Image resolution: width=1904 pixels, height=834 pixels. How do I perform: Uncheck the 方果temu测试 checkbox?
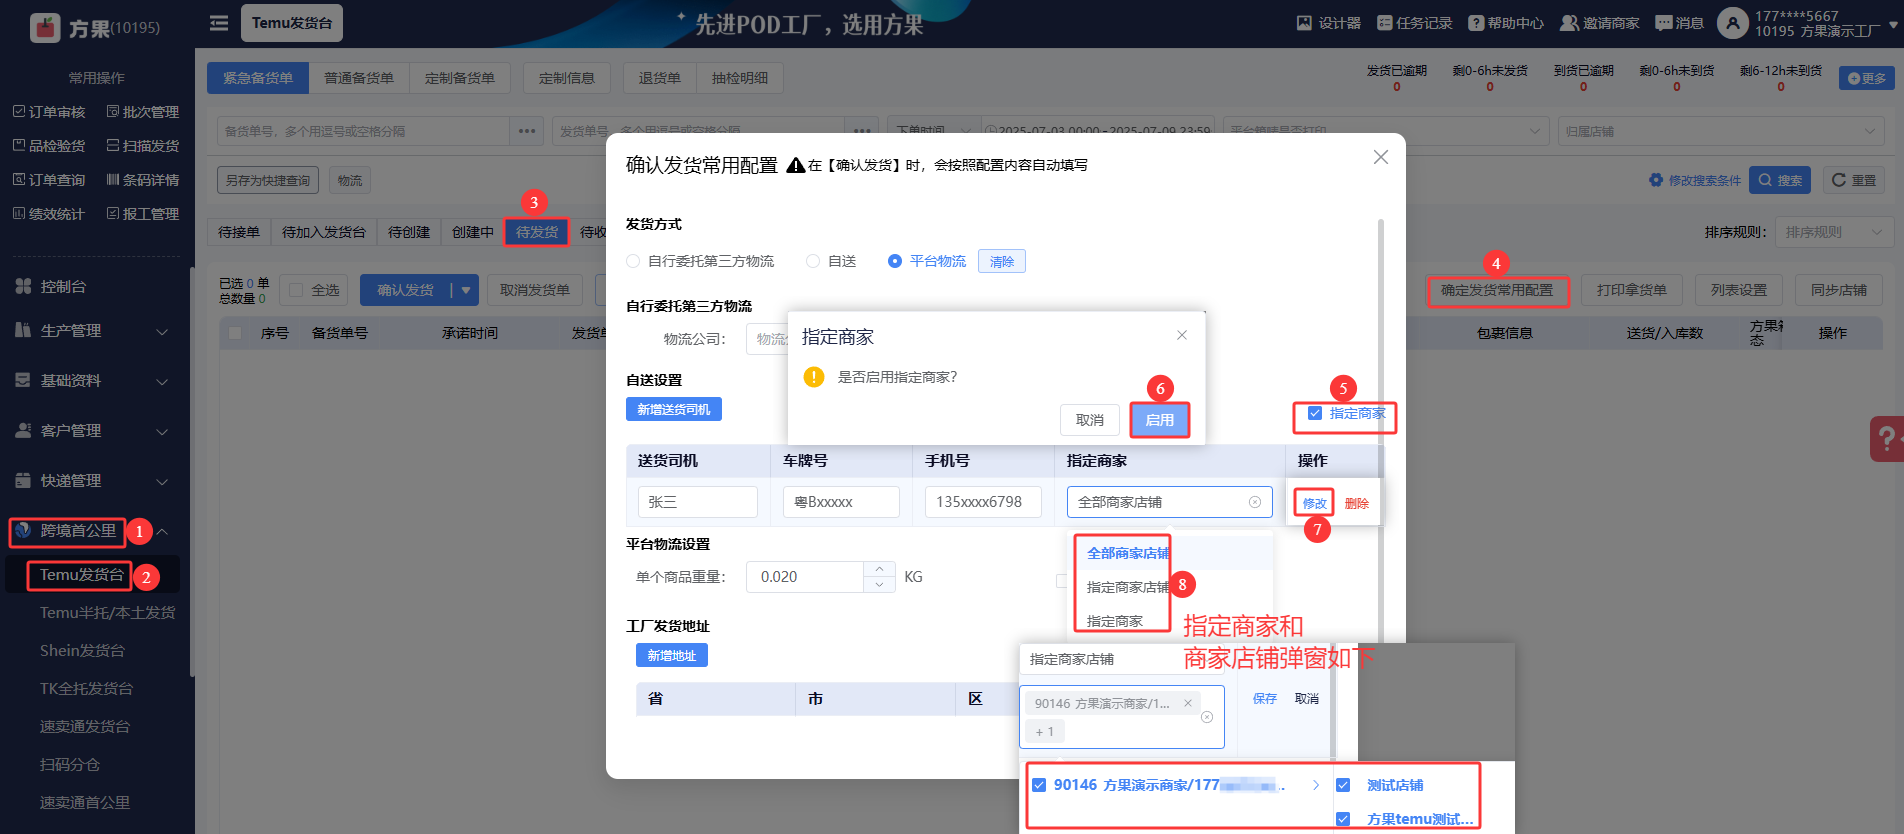point(1343,819)
